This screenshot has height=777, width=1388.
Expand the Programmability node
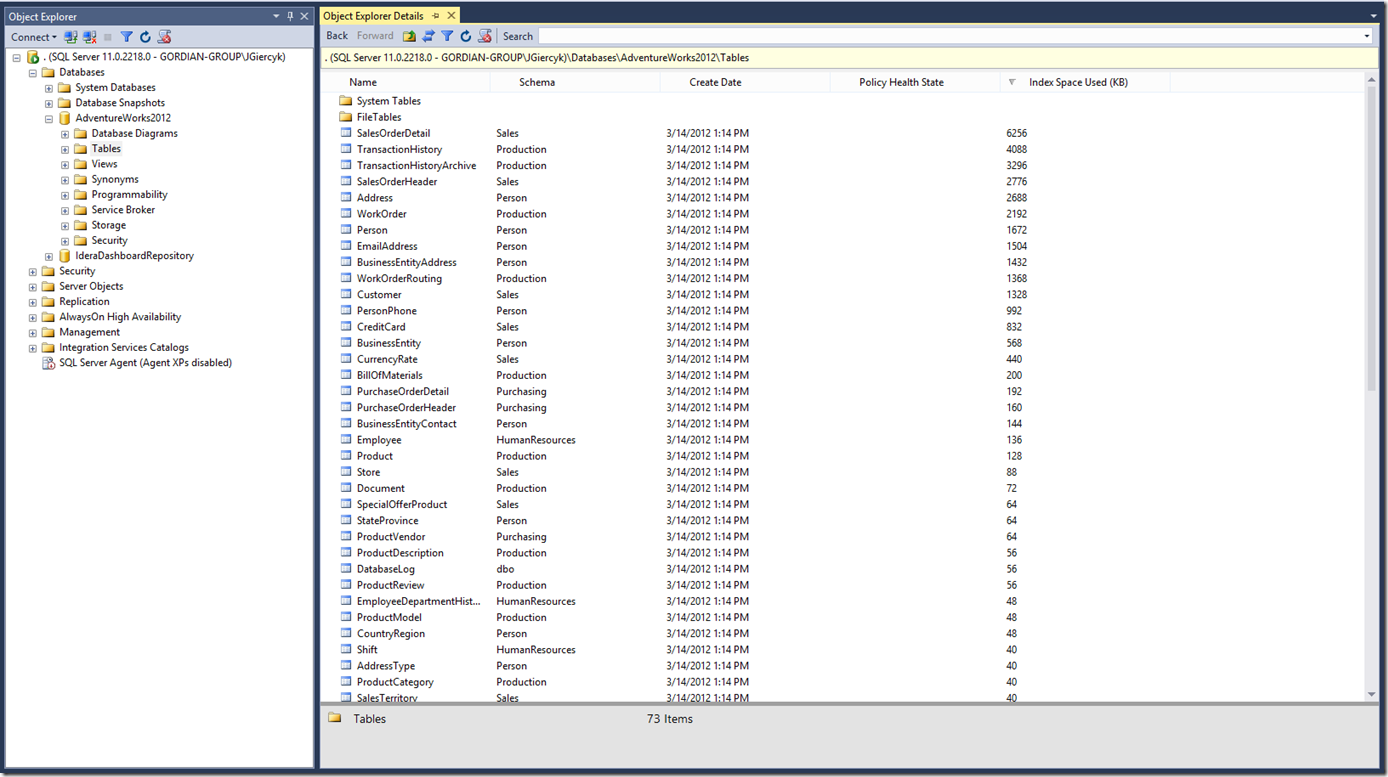(x=65, y=195)
